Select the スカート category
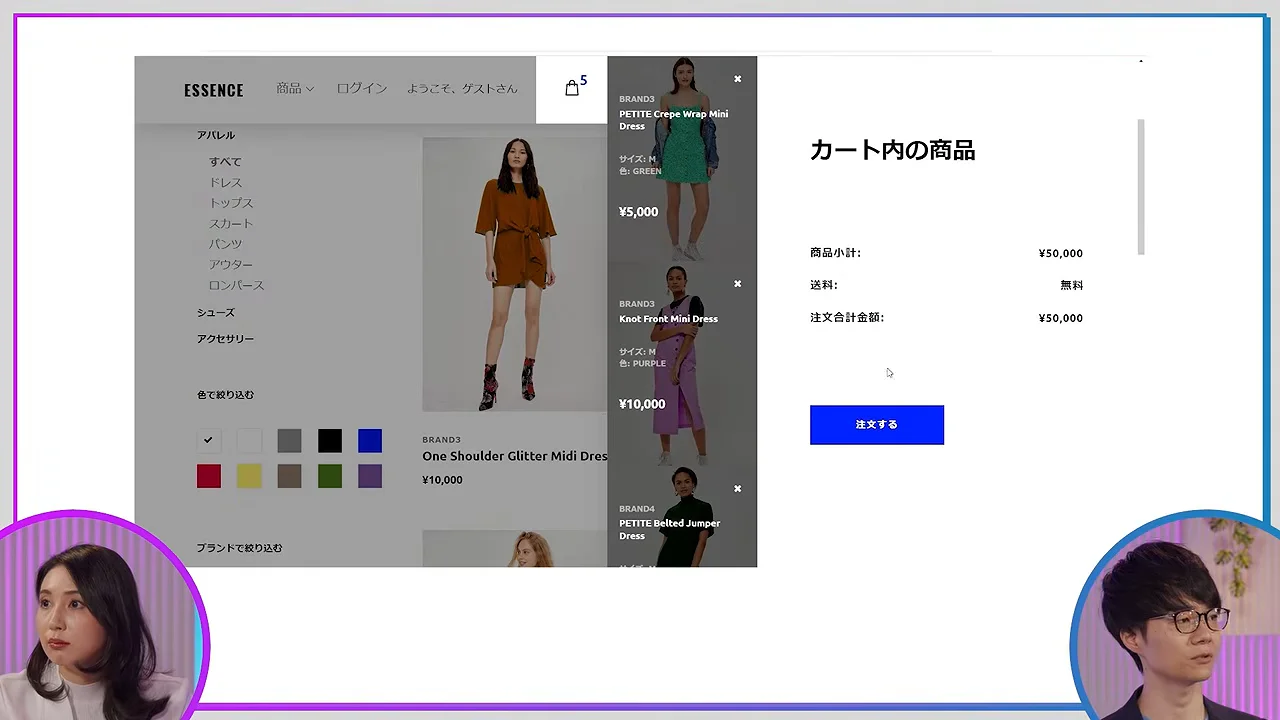Image resolution: width=1280 pixels, height=720 pixels. click(231, 224)
